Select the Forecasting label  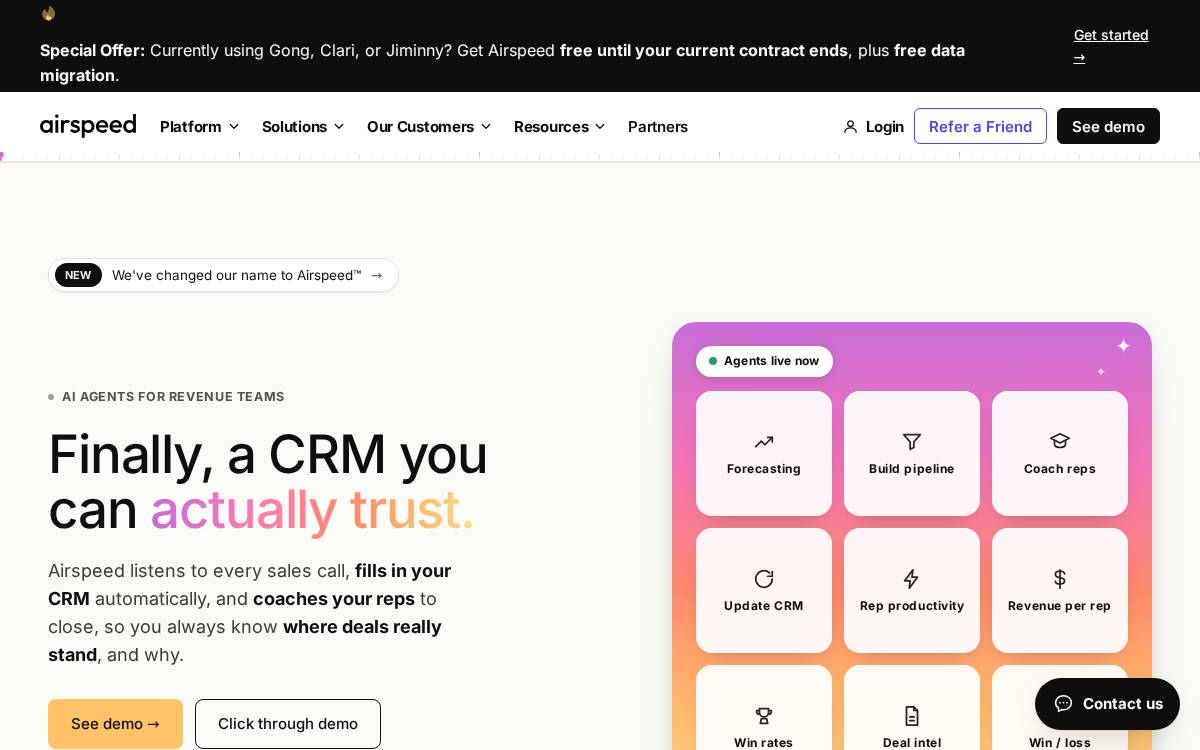point(764,469)
